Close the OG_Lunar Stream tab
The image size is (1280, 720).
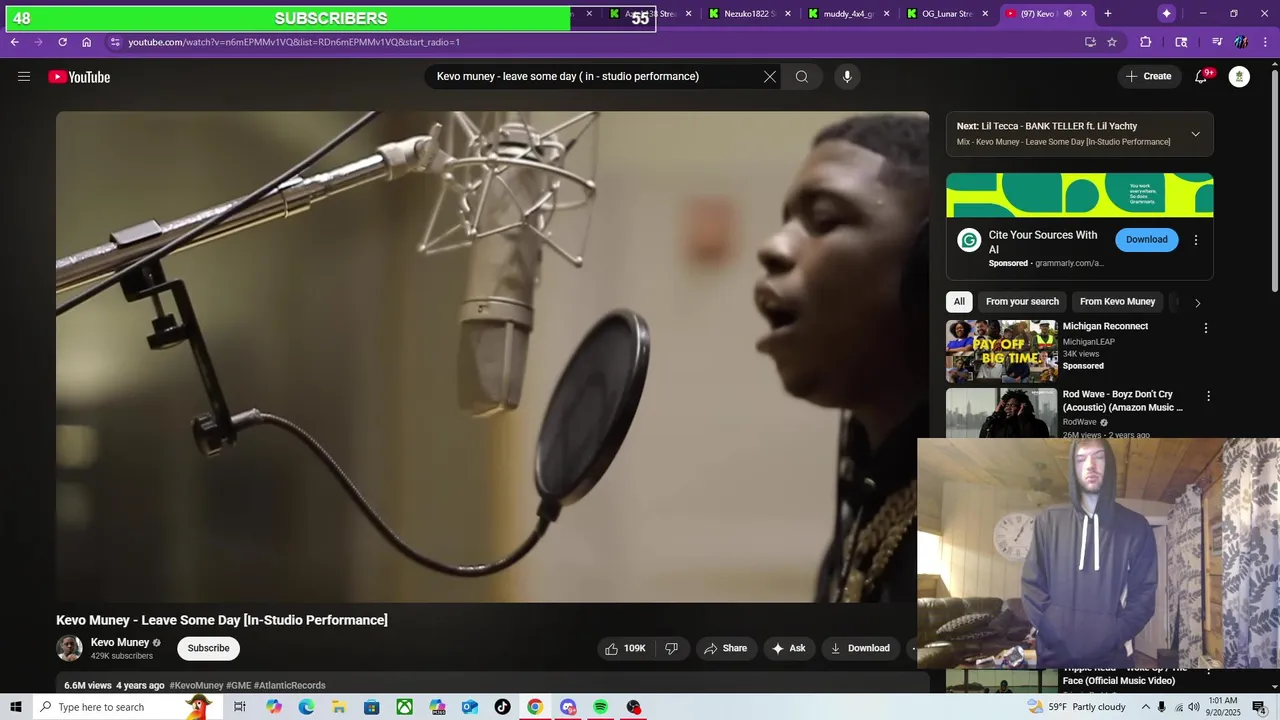(985, 14)
